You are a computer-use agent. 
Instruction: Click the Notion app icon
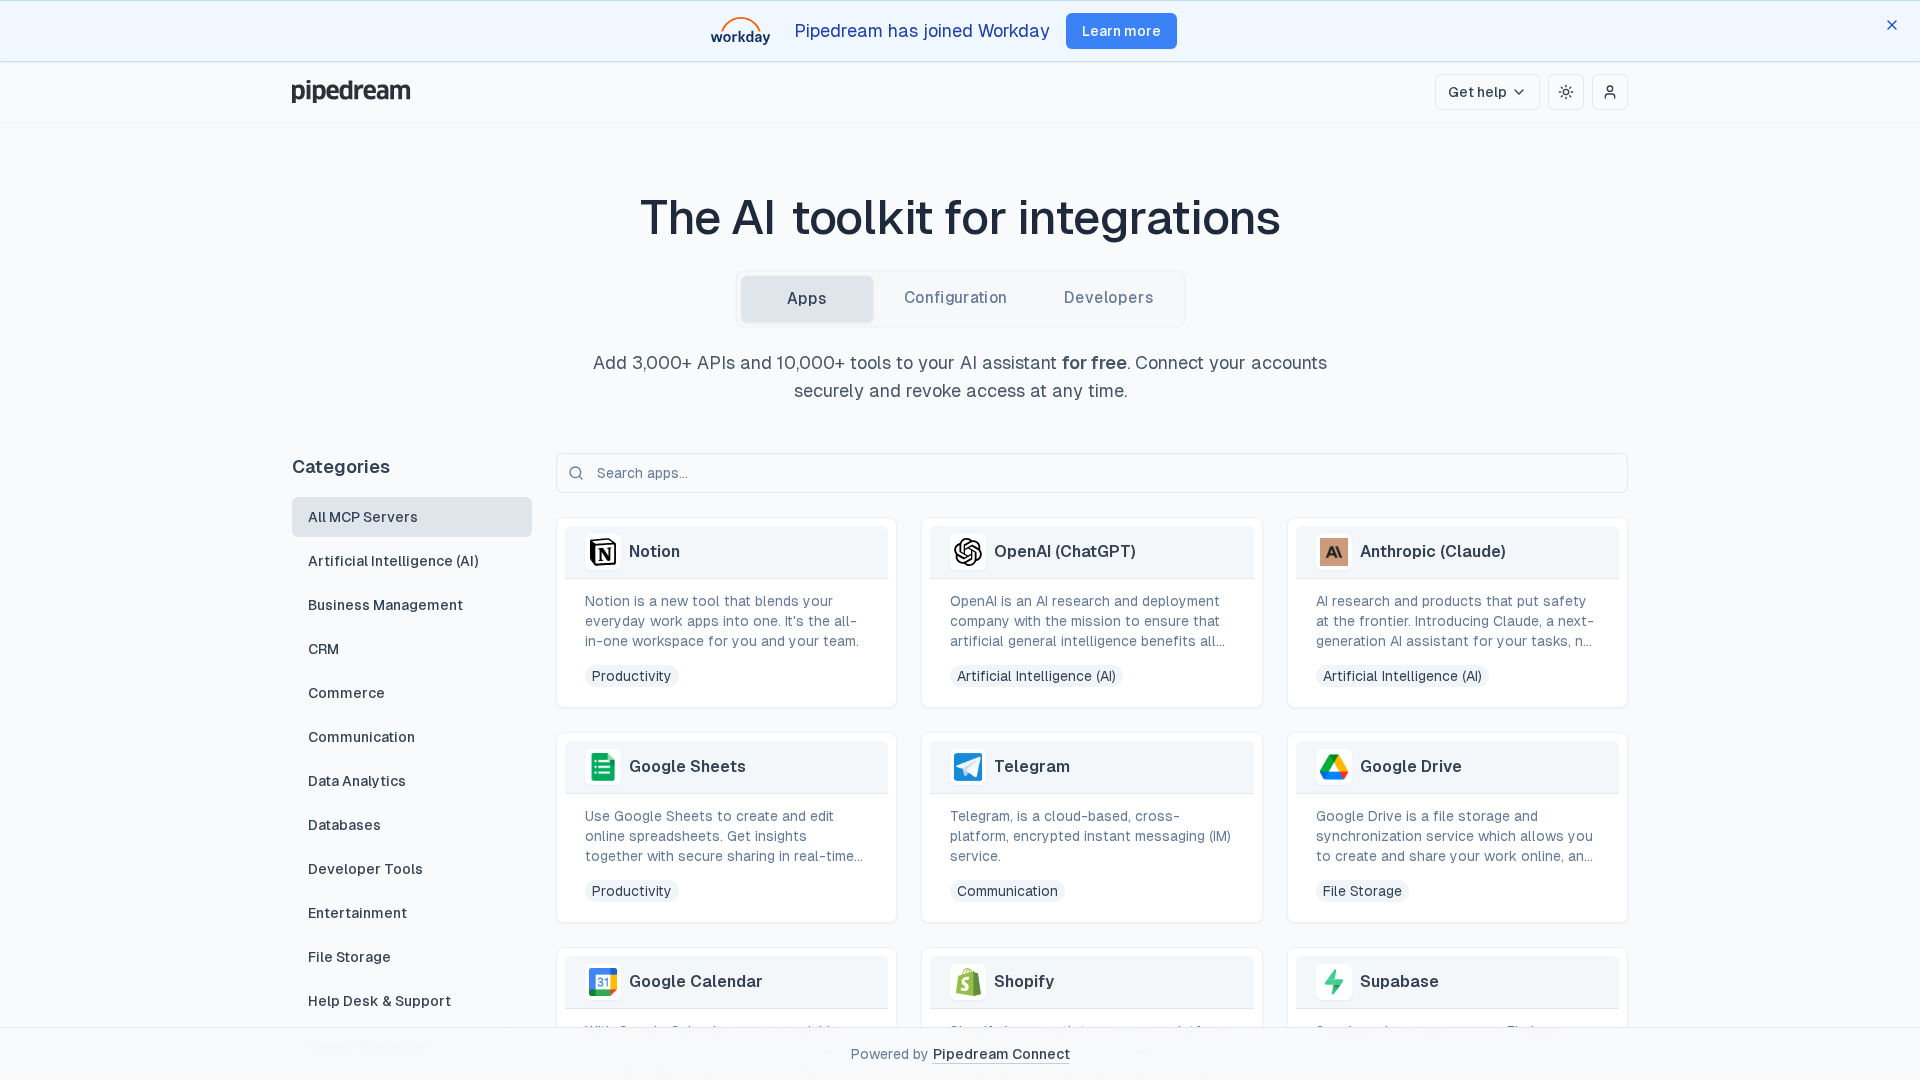pyautogui.click(x=602, y=552)
